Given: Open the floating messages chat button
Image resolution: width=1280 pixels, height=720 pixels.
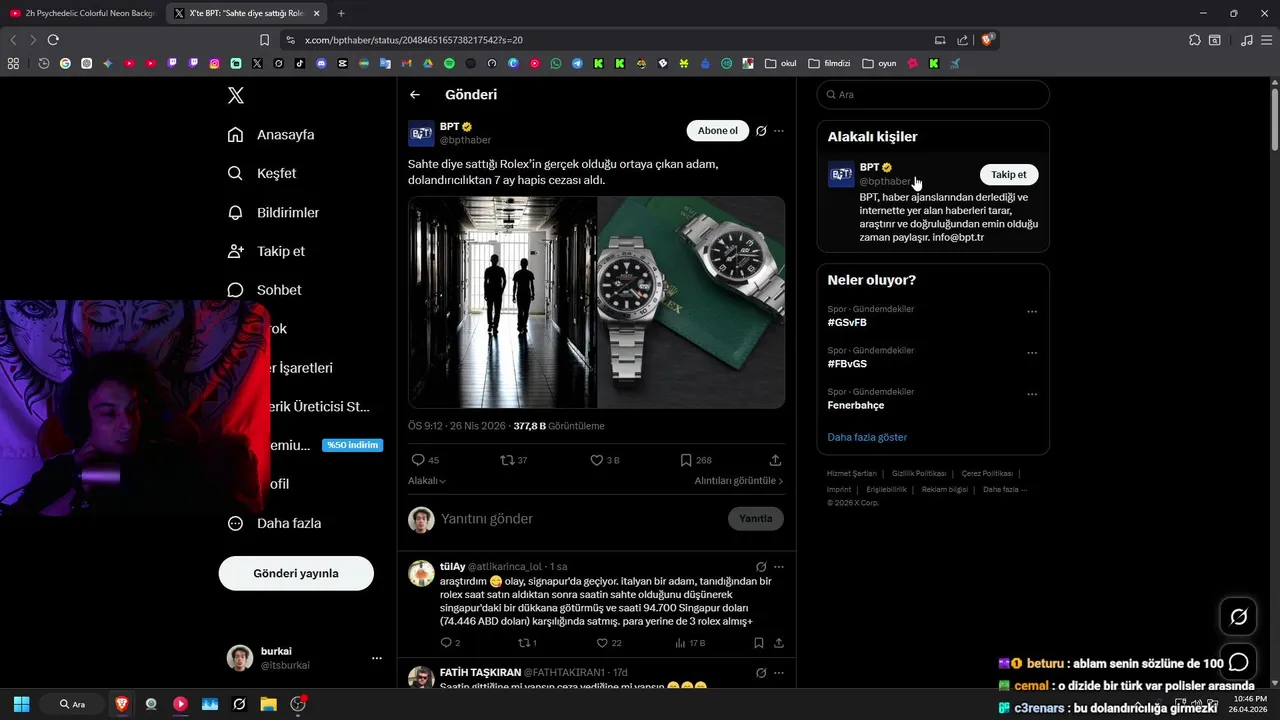Looking at the screenshot, I should pos(1239,662).
